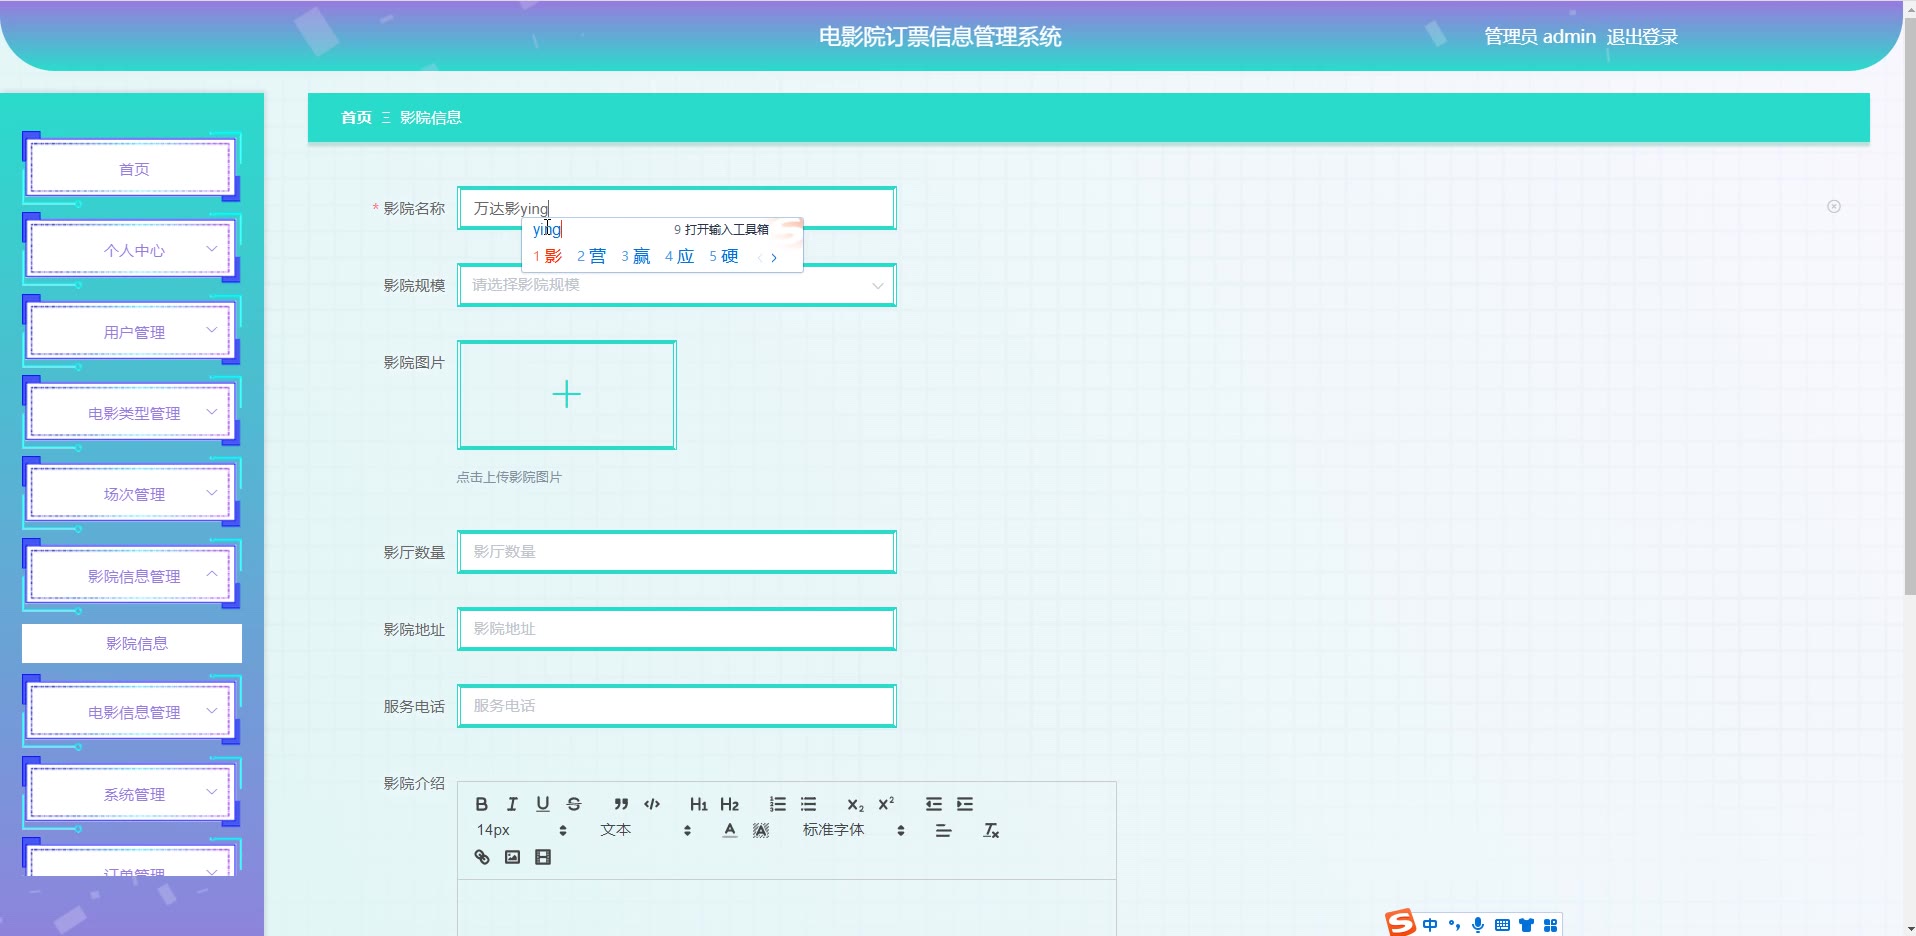
Task: Start voice input from IME toolbar
Action: [1478, 925]
